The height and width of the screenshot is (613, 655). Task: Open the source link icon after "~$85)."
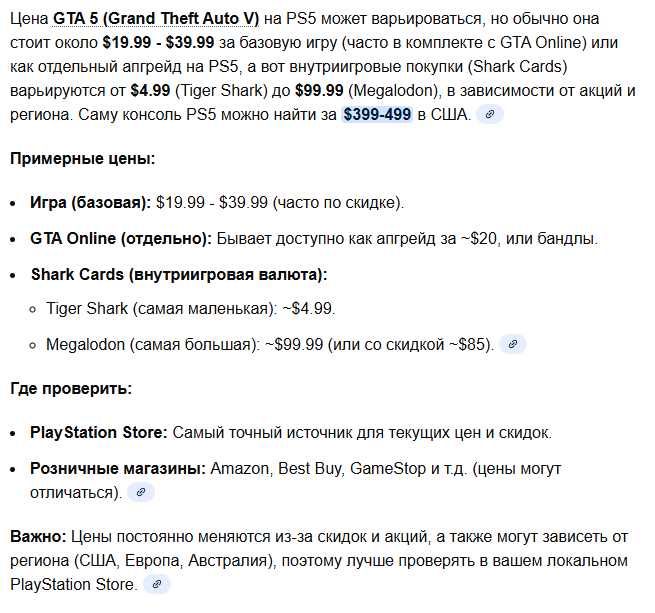click(512, 344)
